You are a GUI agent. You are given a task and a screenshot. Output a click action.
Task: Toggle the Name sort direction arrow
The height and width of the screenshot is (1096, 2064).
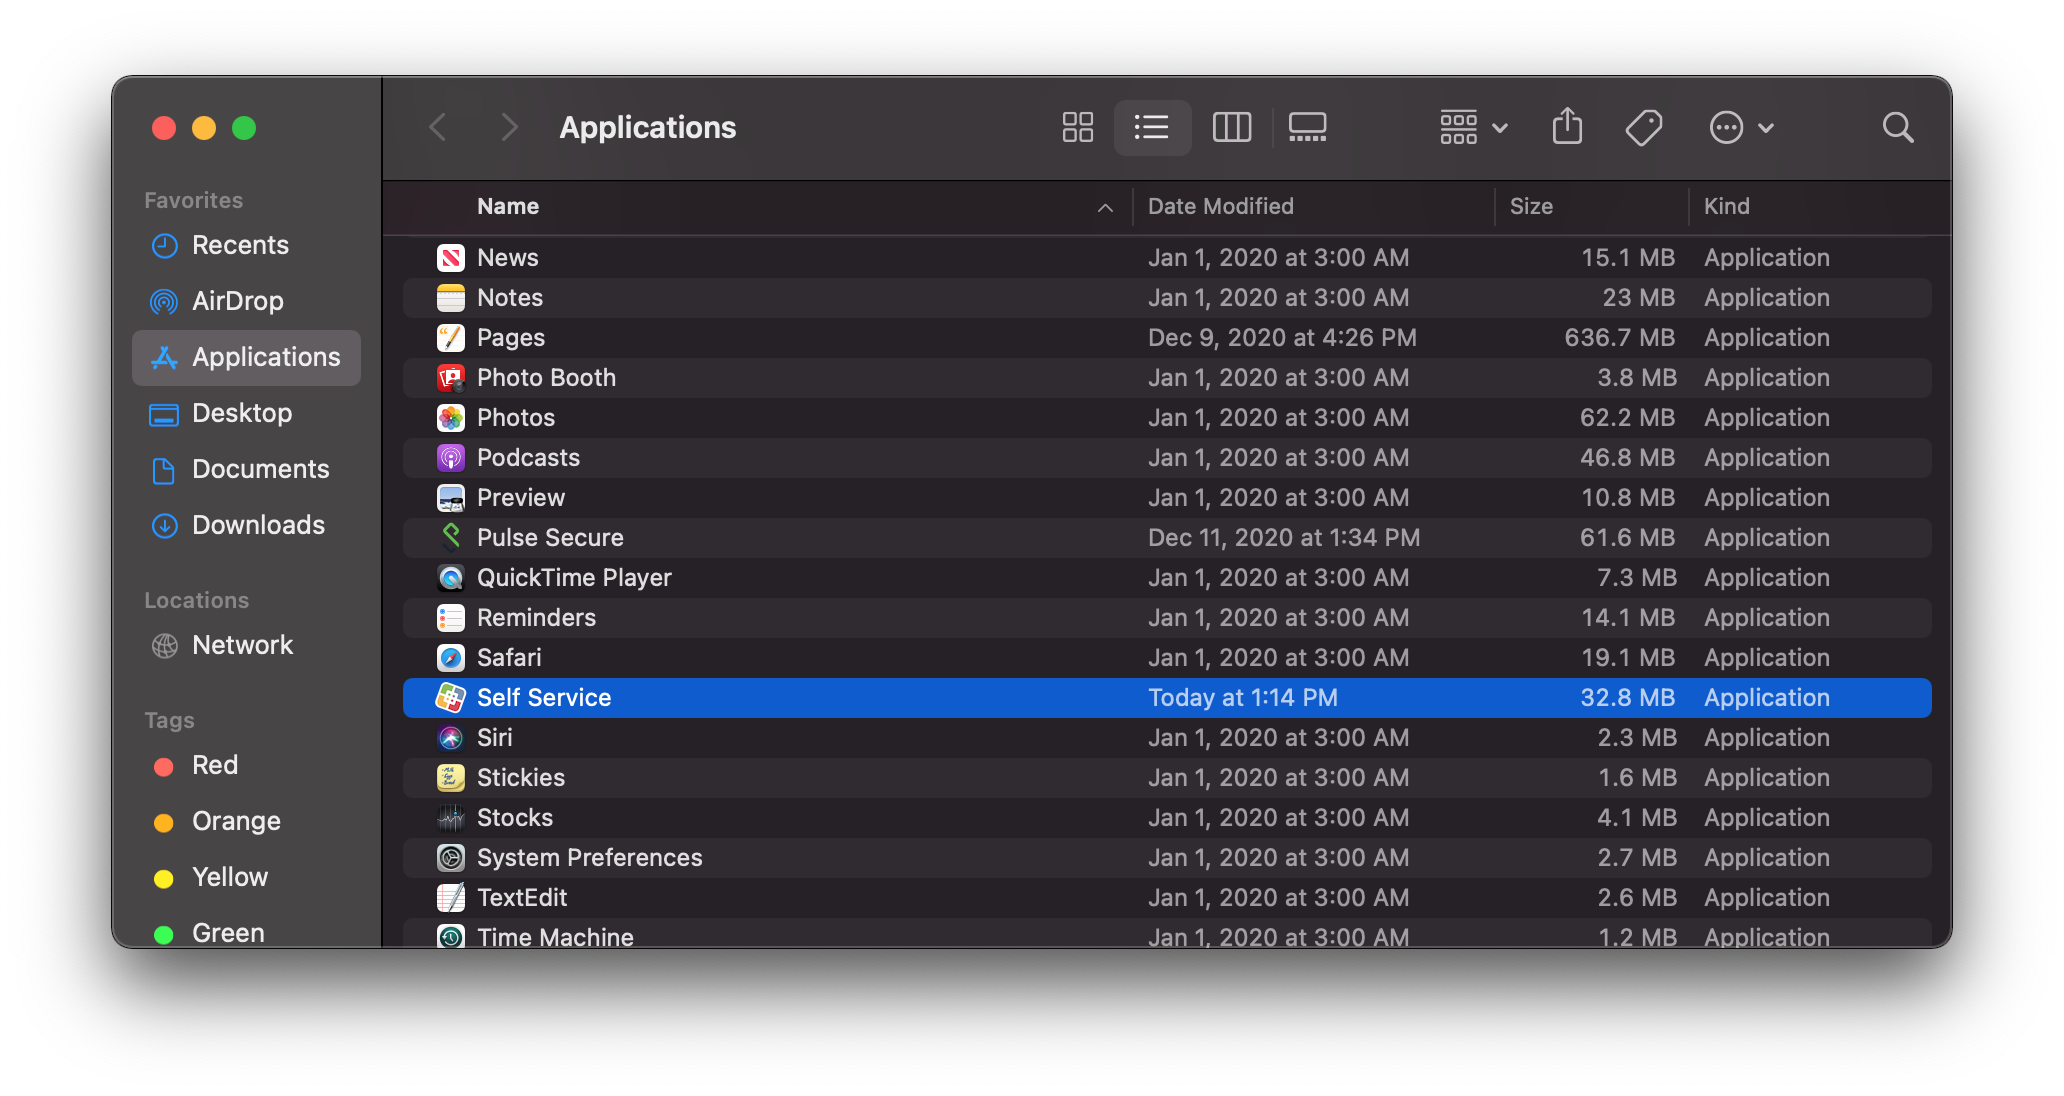point(1105,207)
